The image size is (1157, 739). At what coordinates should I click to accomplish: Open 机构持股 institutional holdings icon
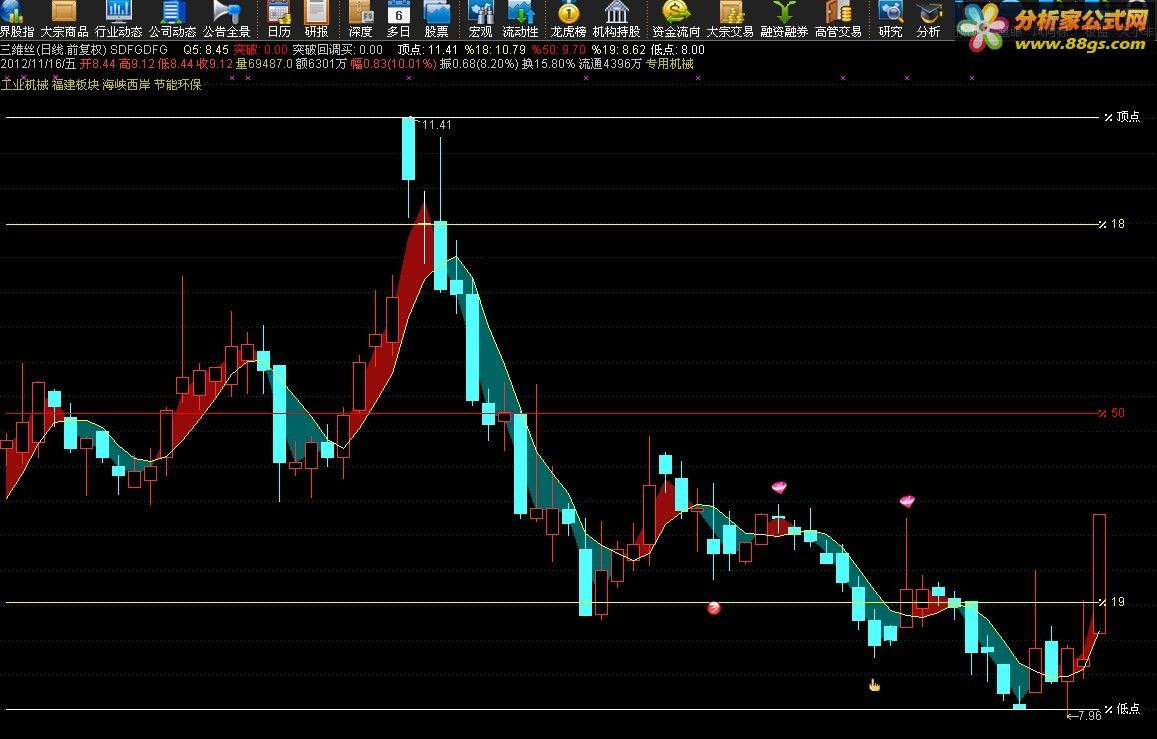click(x=616, y=19)
